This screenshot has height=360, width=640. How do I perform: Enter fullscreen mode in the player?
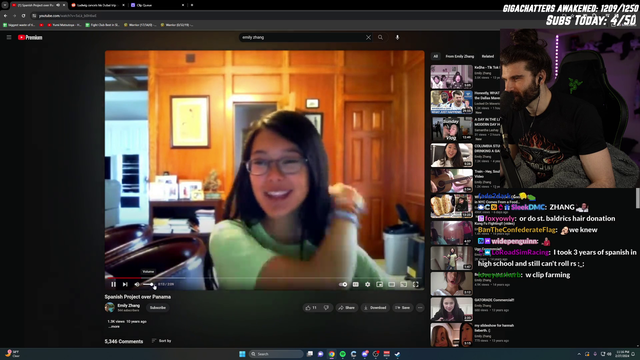pos(416,284)
